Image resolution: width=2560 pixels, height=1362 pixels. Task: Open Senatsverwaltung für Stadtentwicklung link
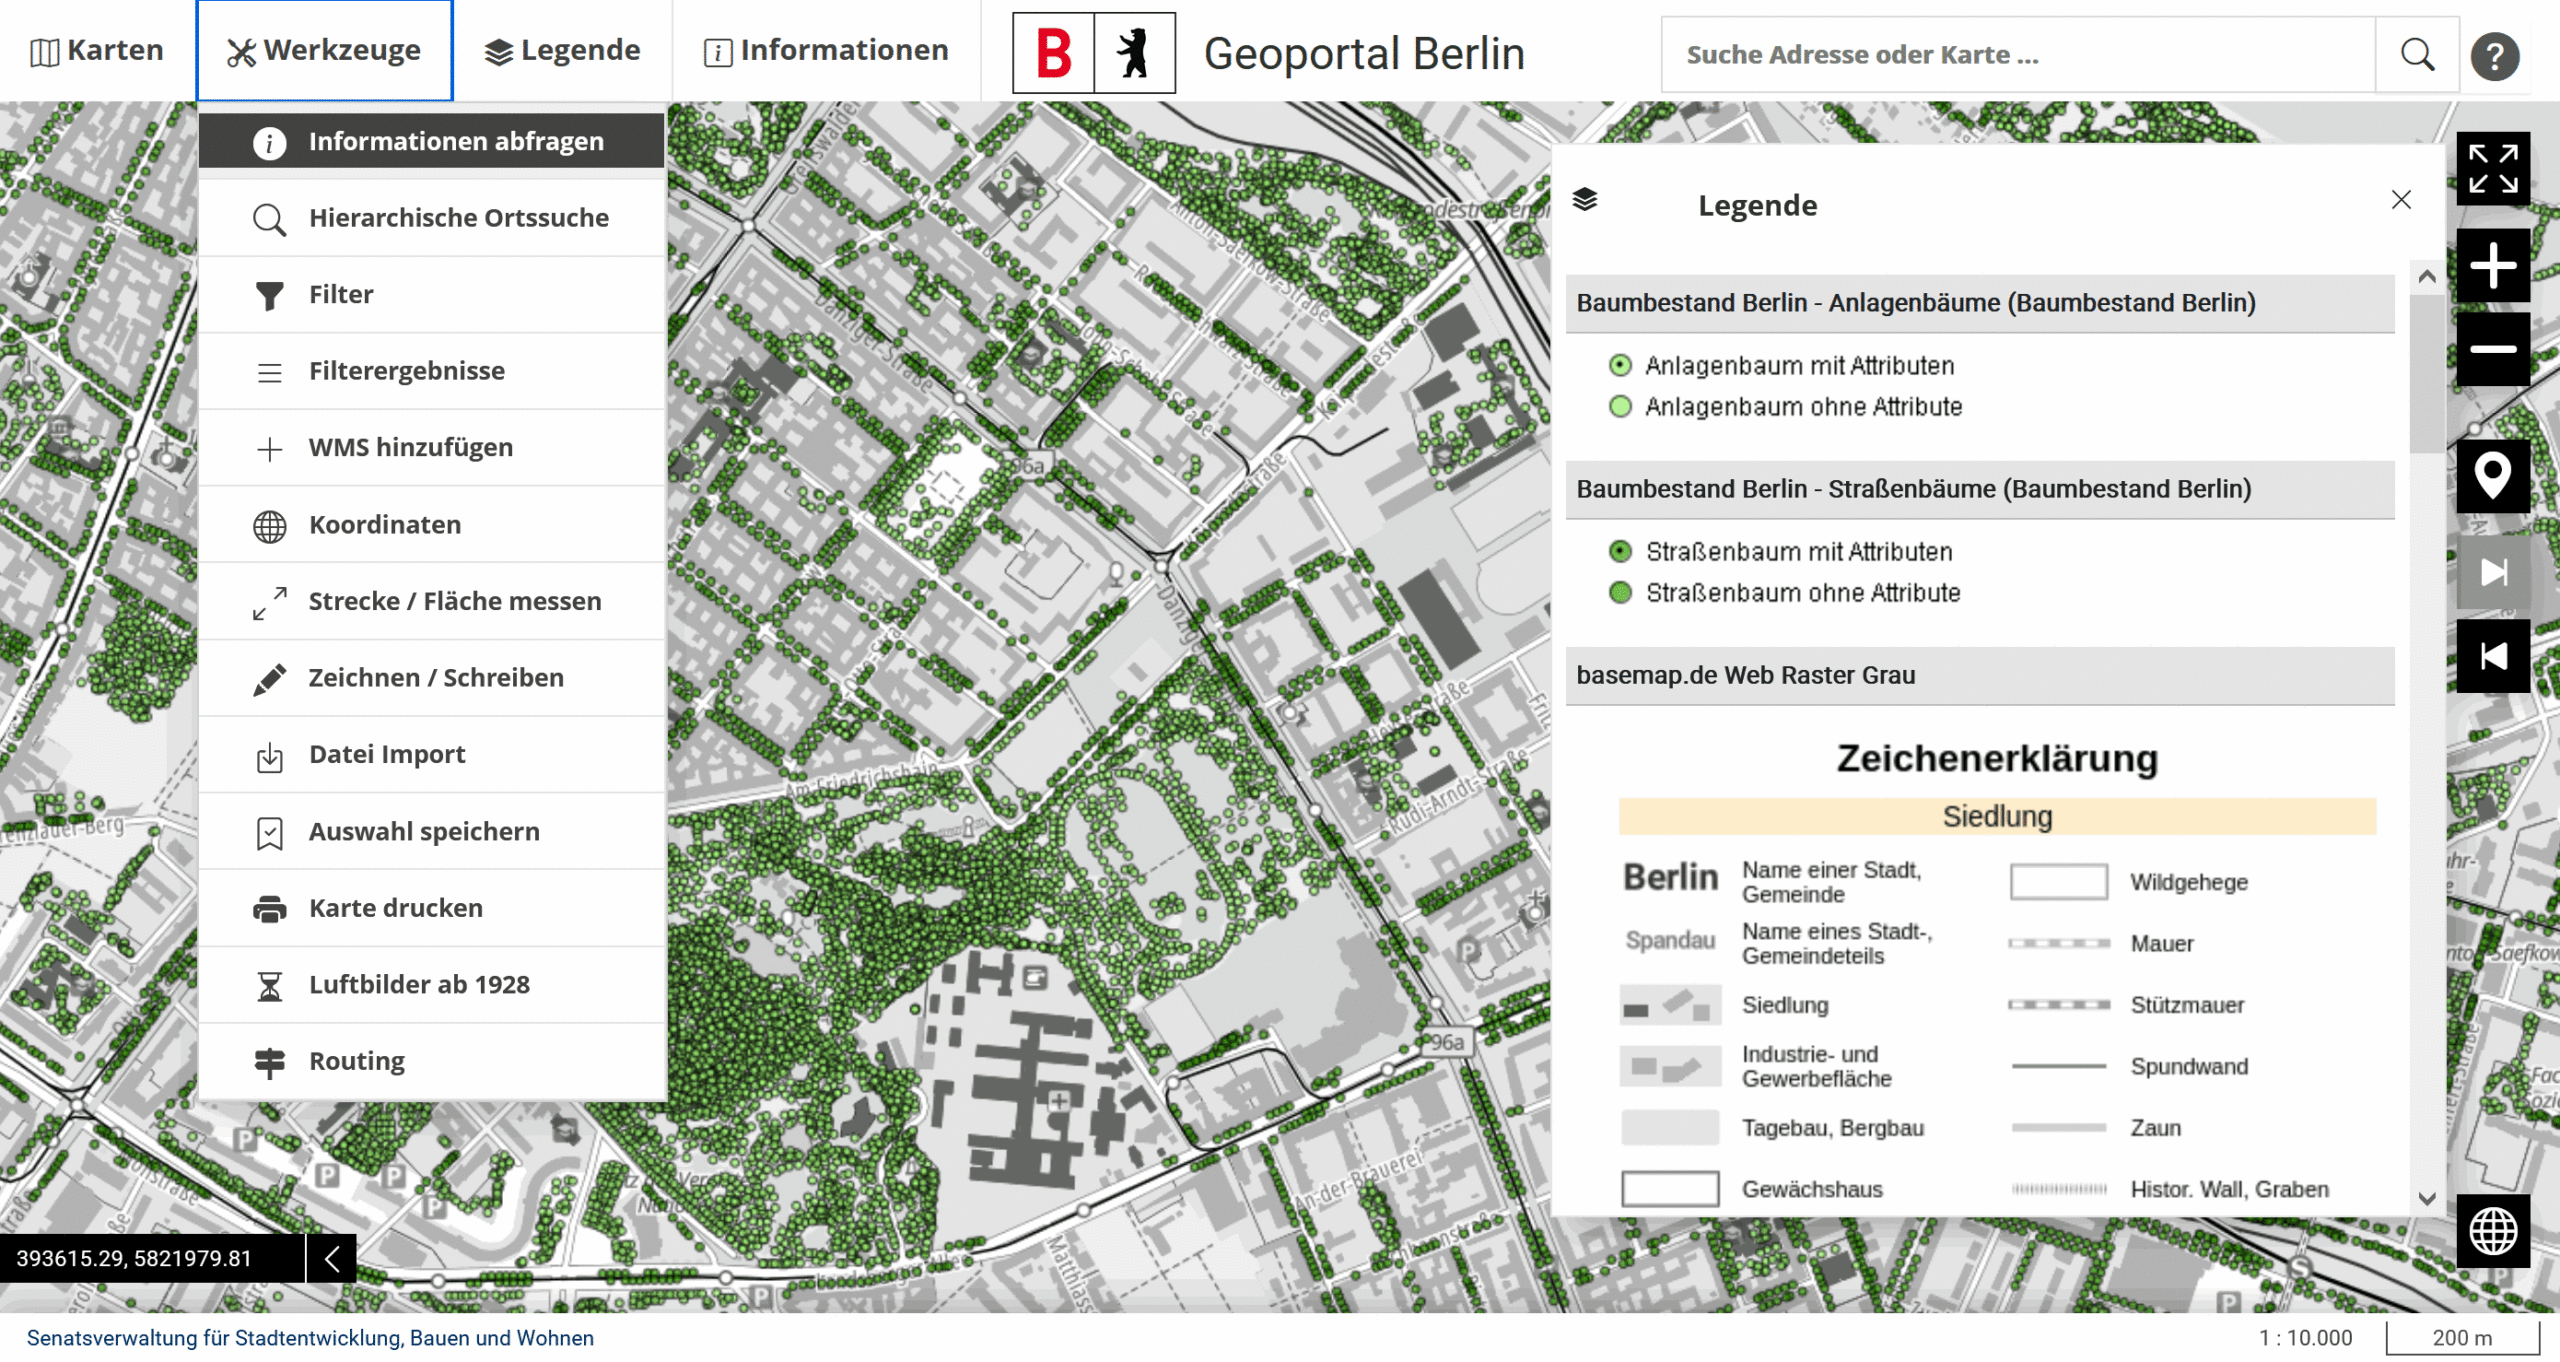pyautogui.click(x=310, y=1338)
